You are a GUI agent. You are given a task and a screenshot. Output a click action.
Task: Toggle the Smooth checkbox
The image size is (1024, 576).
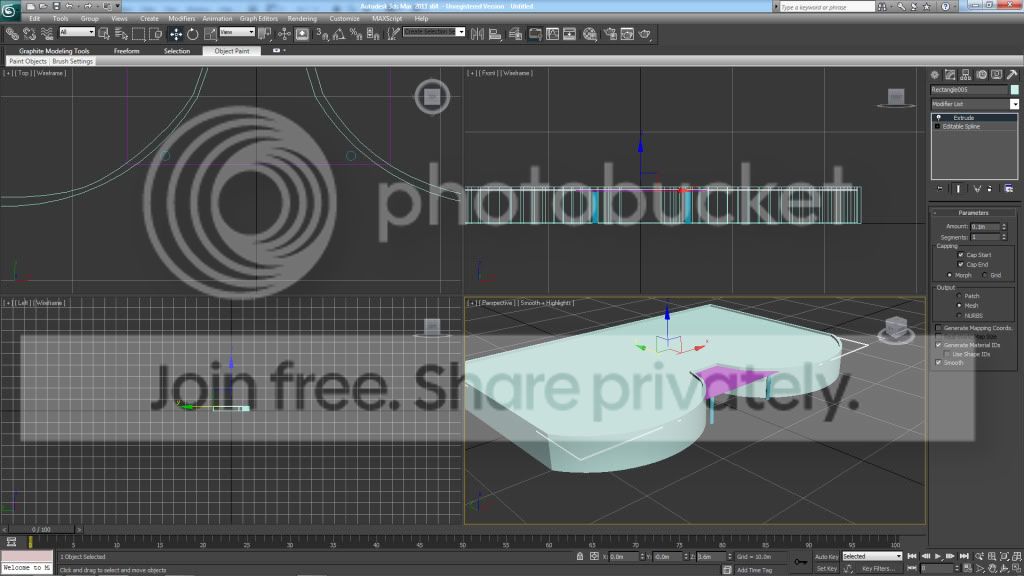(939, 362)
